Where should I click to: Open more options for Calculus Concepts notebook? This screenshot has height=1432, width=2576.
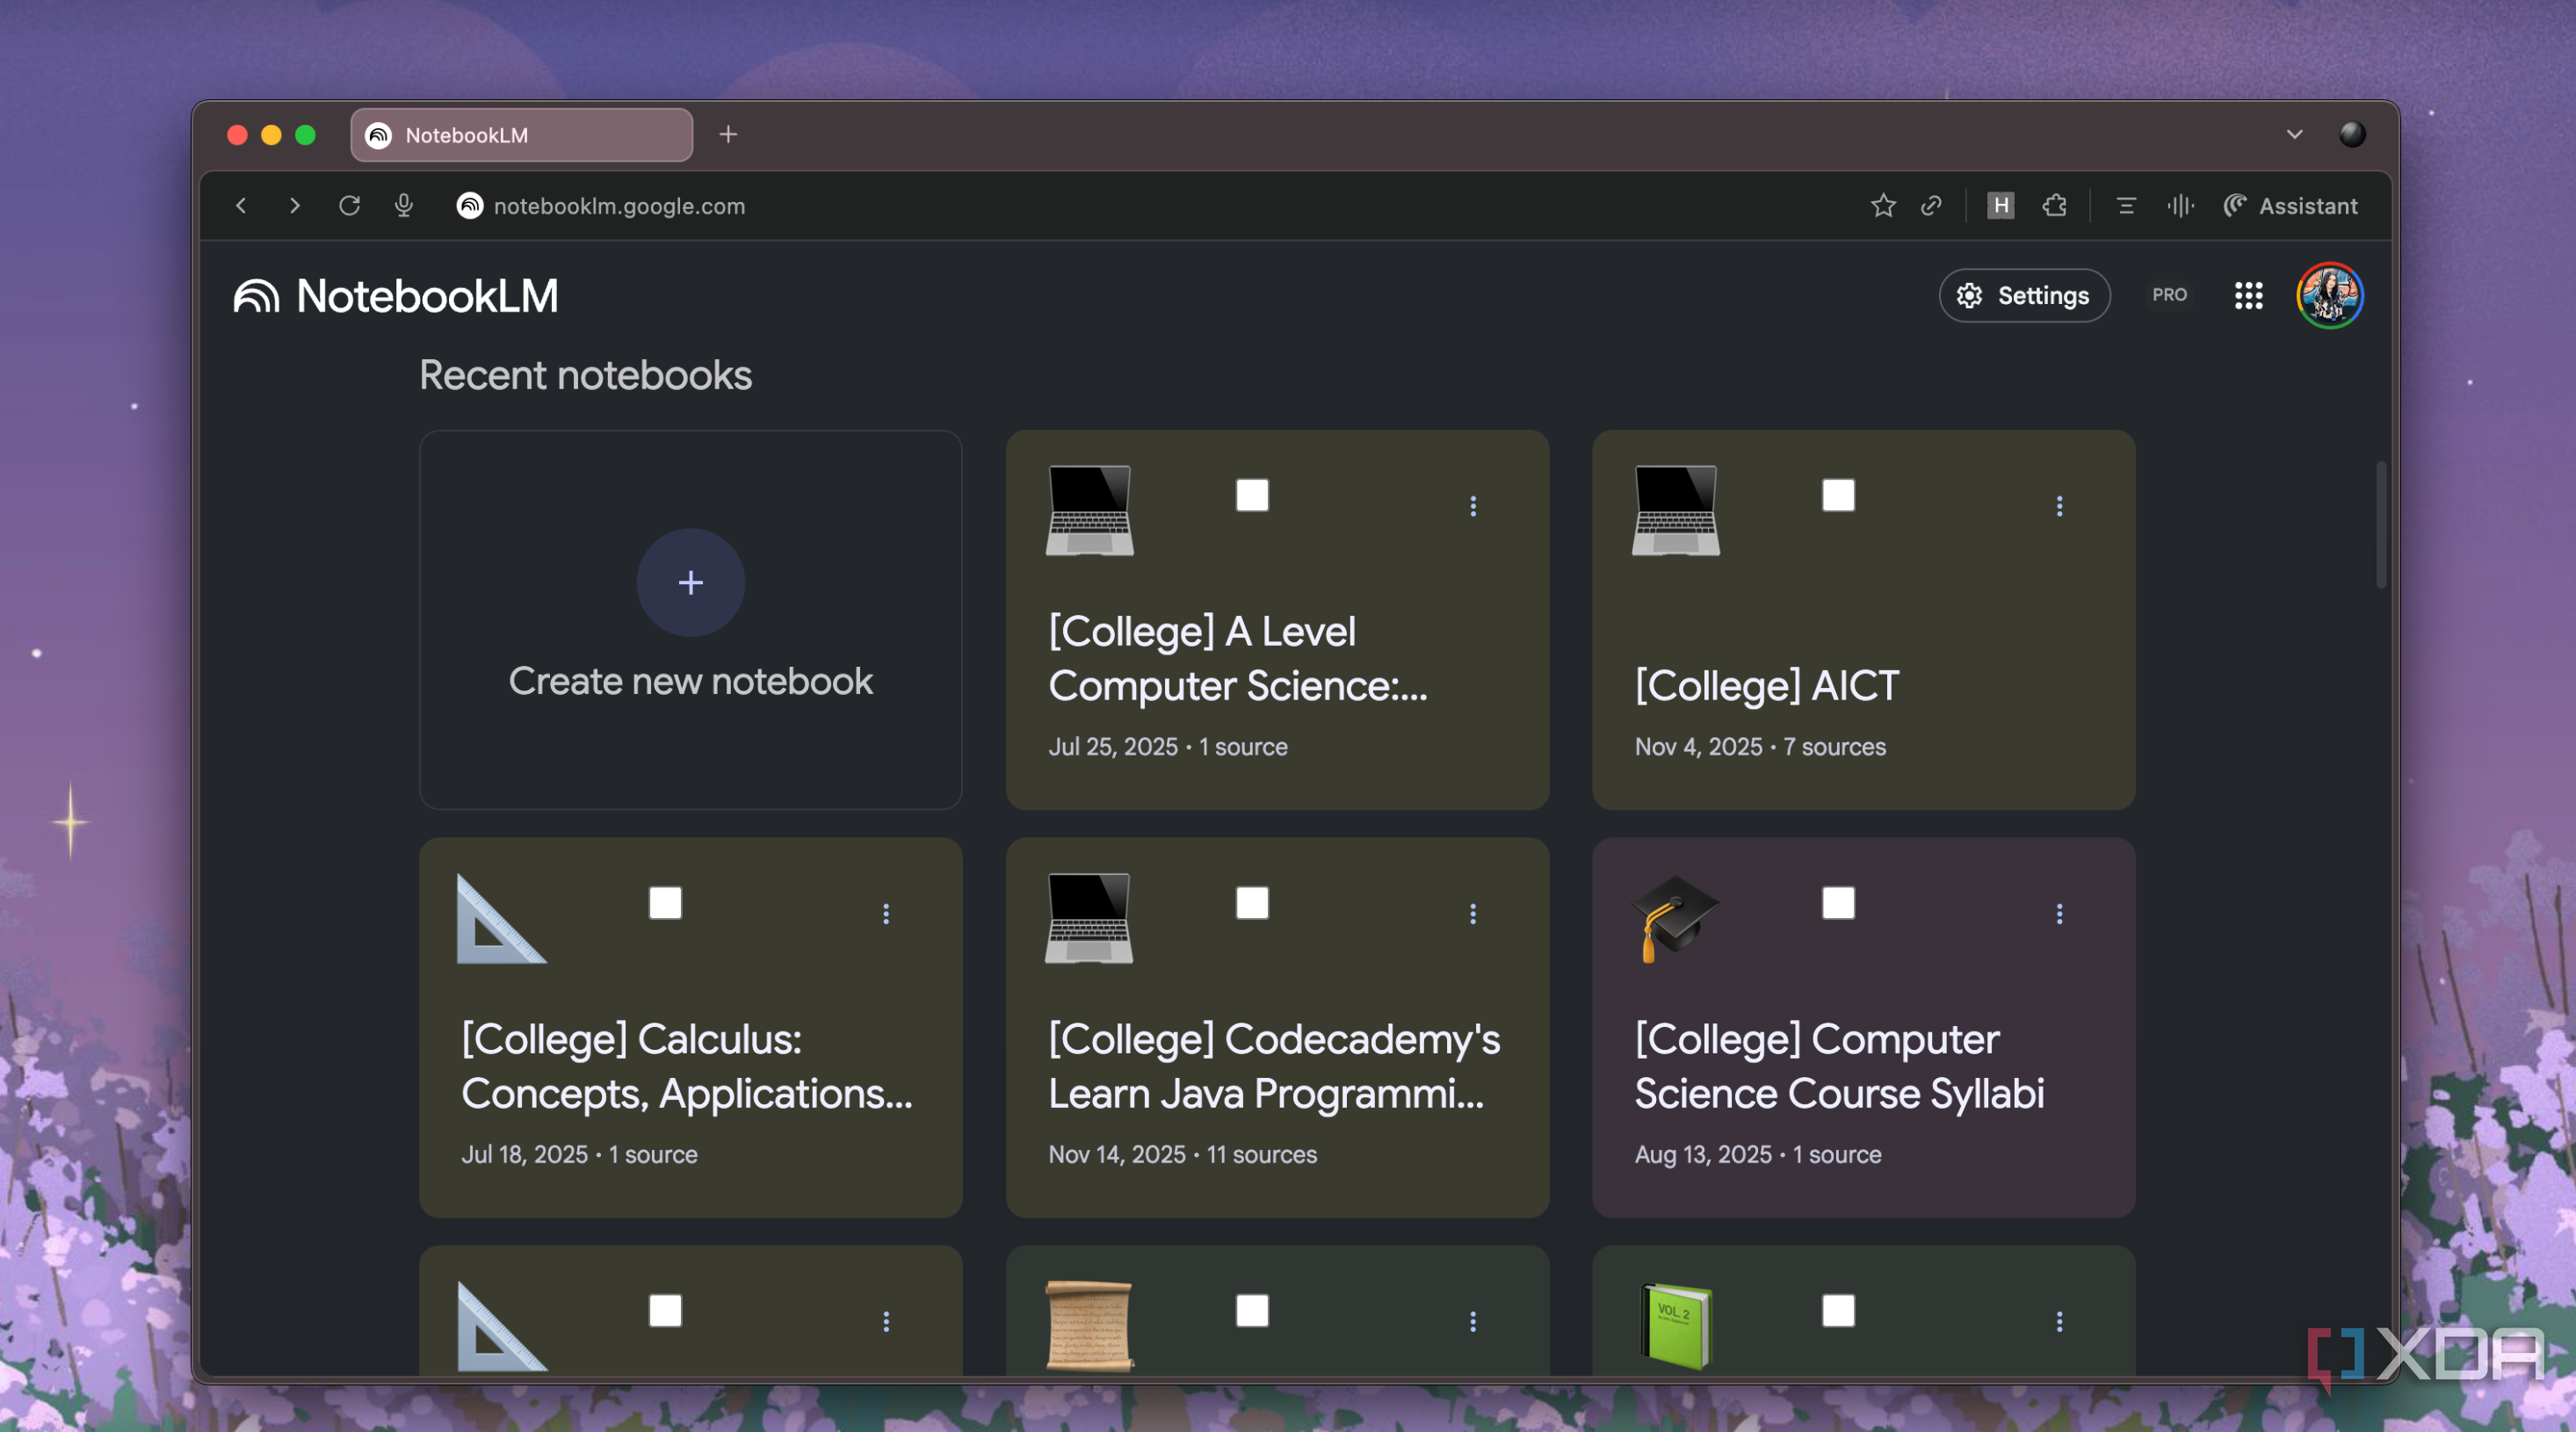coord(885,913)
